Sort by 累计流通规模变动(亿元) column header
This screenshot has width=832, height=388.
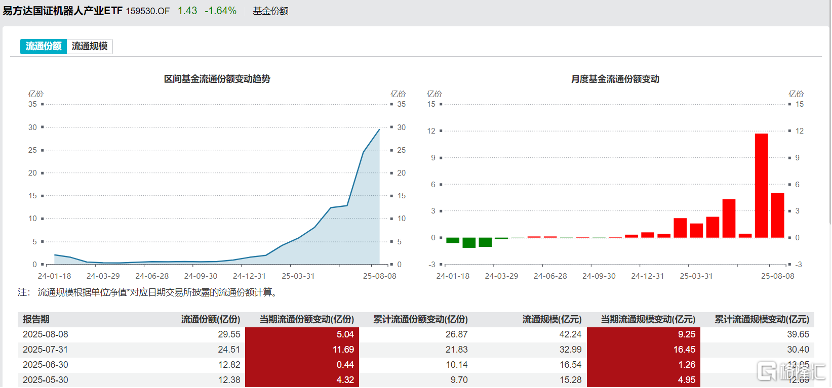pos(761,320)
